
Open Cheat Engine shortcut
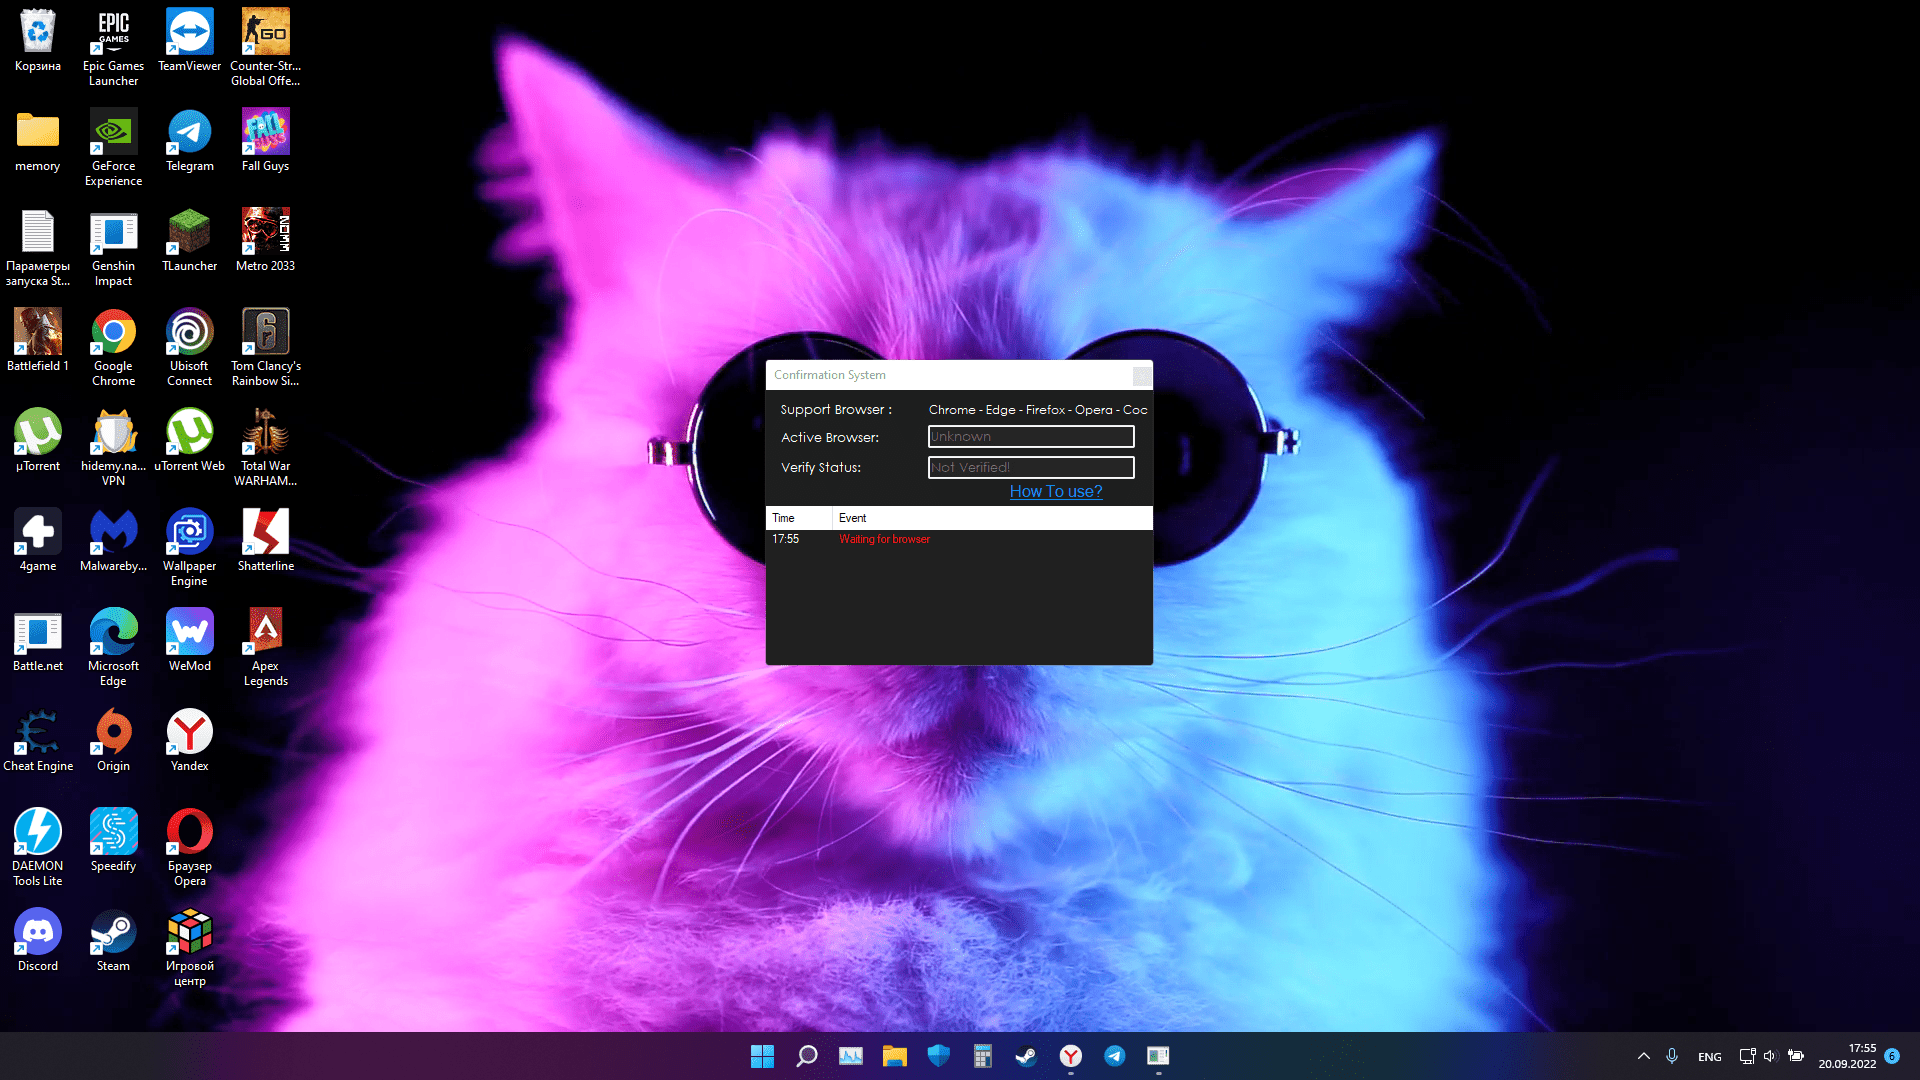tap(38, 741)
